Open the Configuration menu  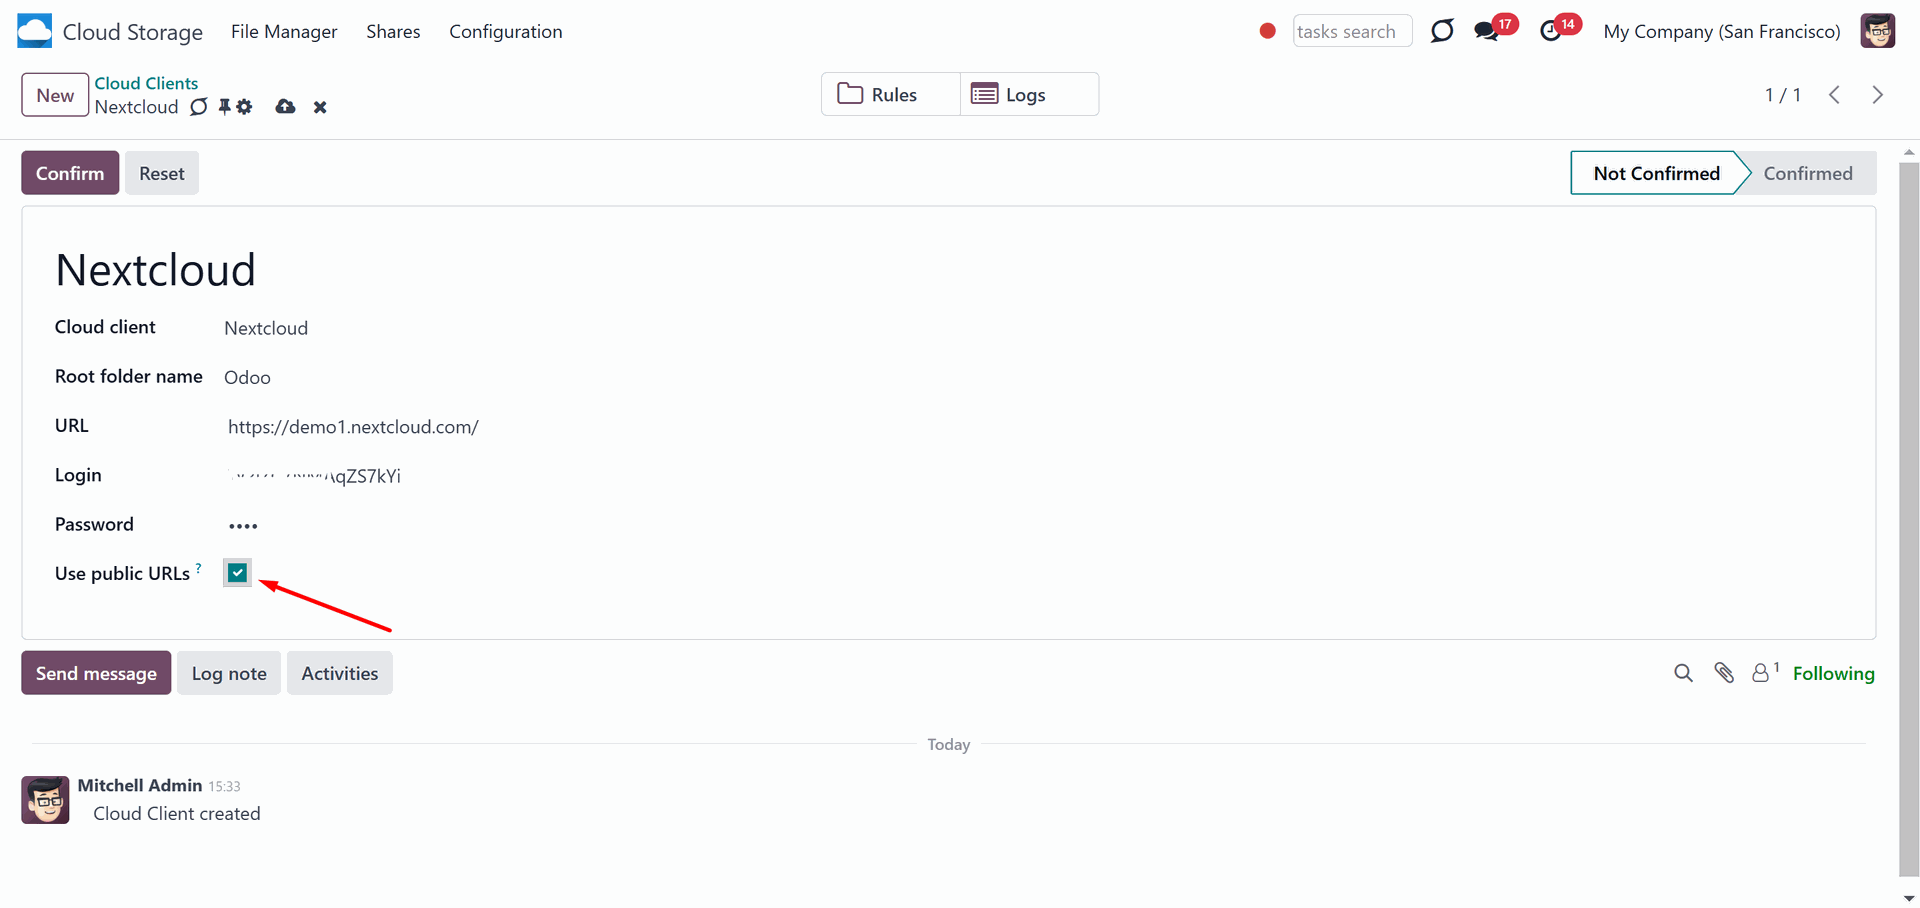point(505,32)
